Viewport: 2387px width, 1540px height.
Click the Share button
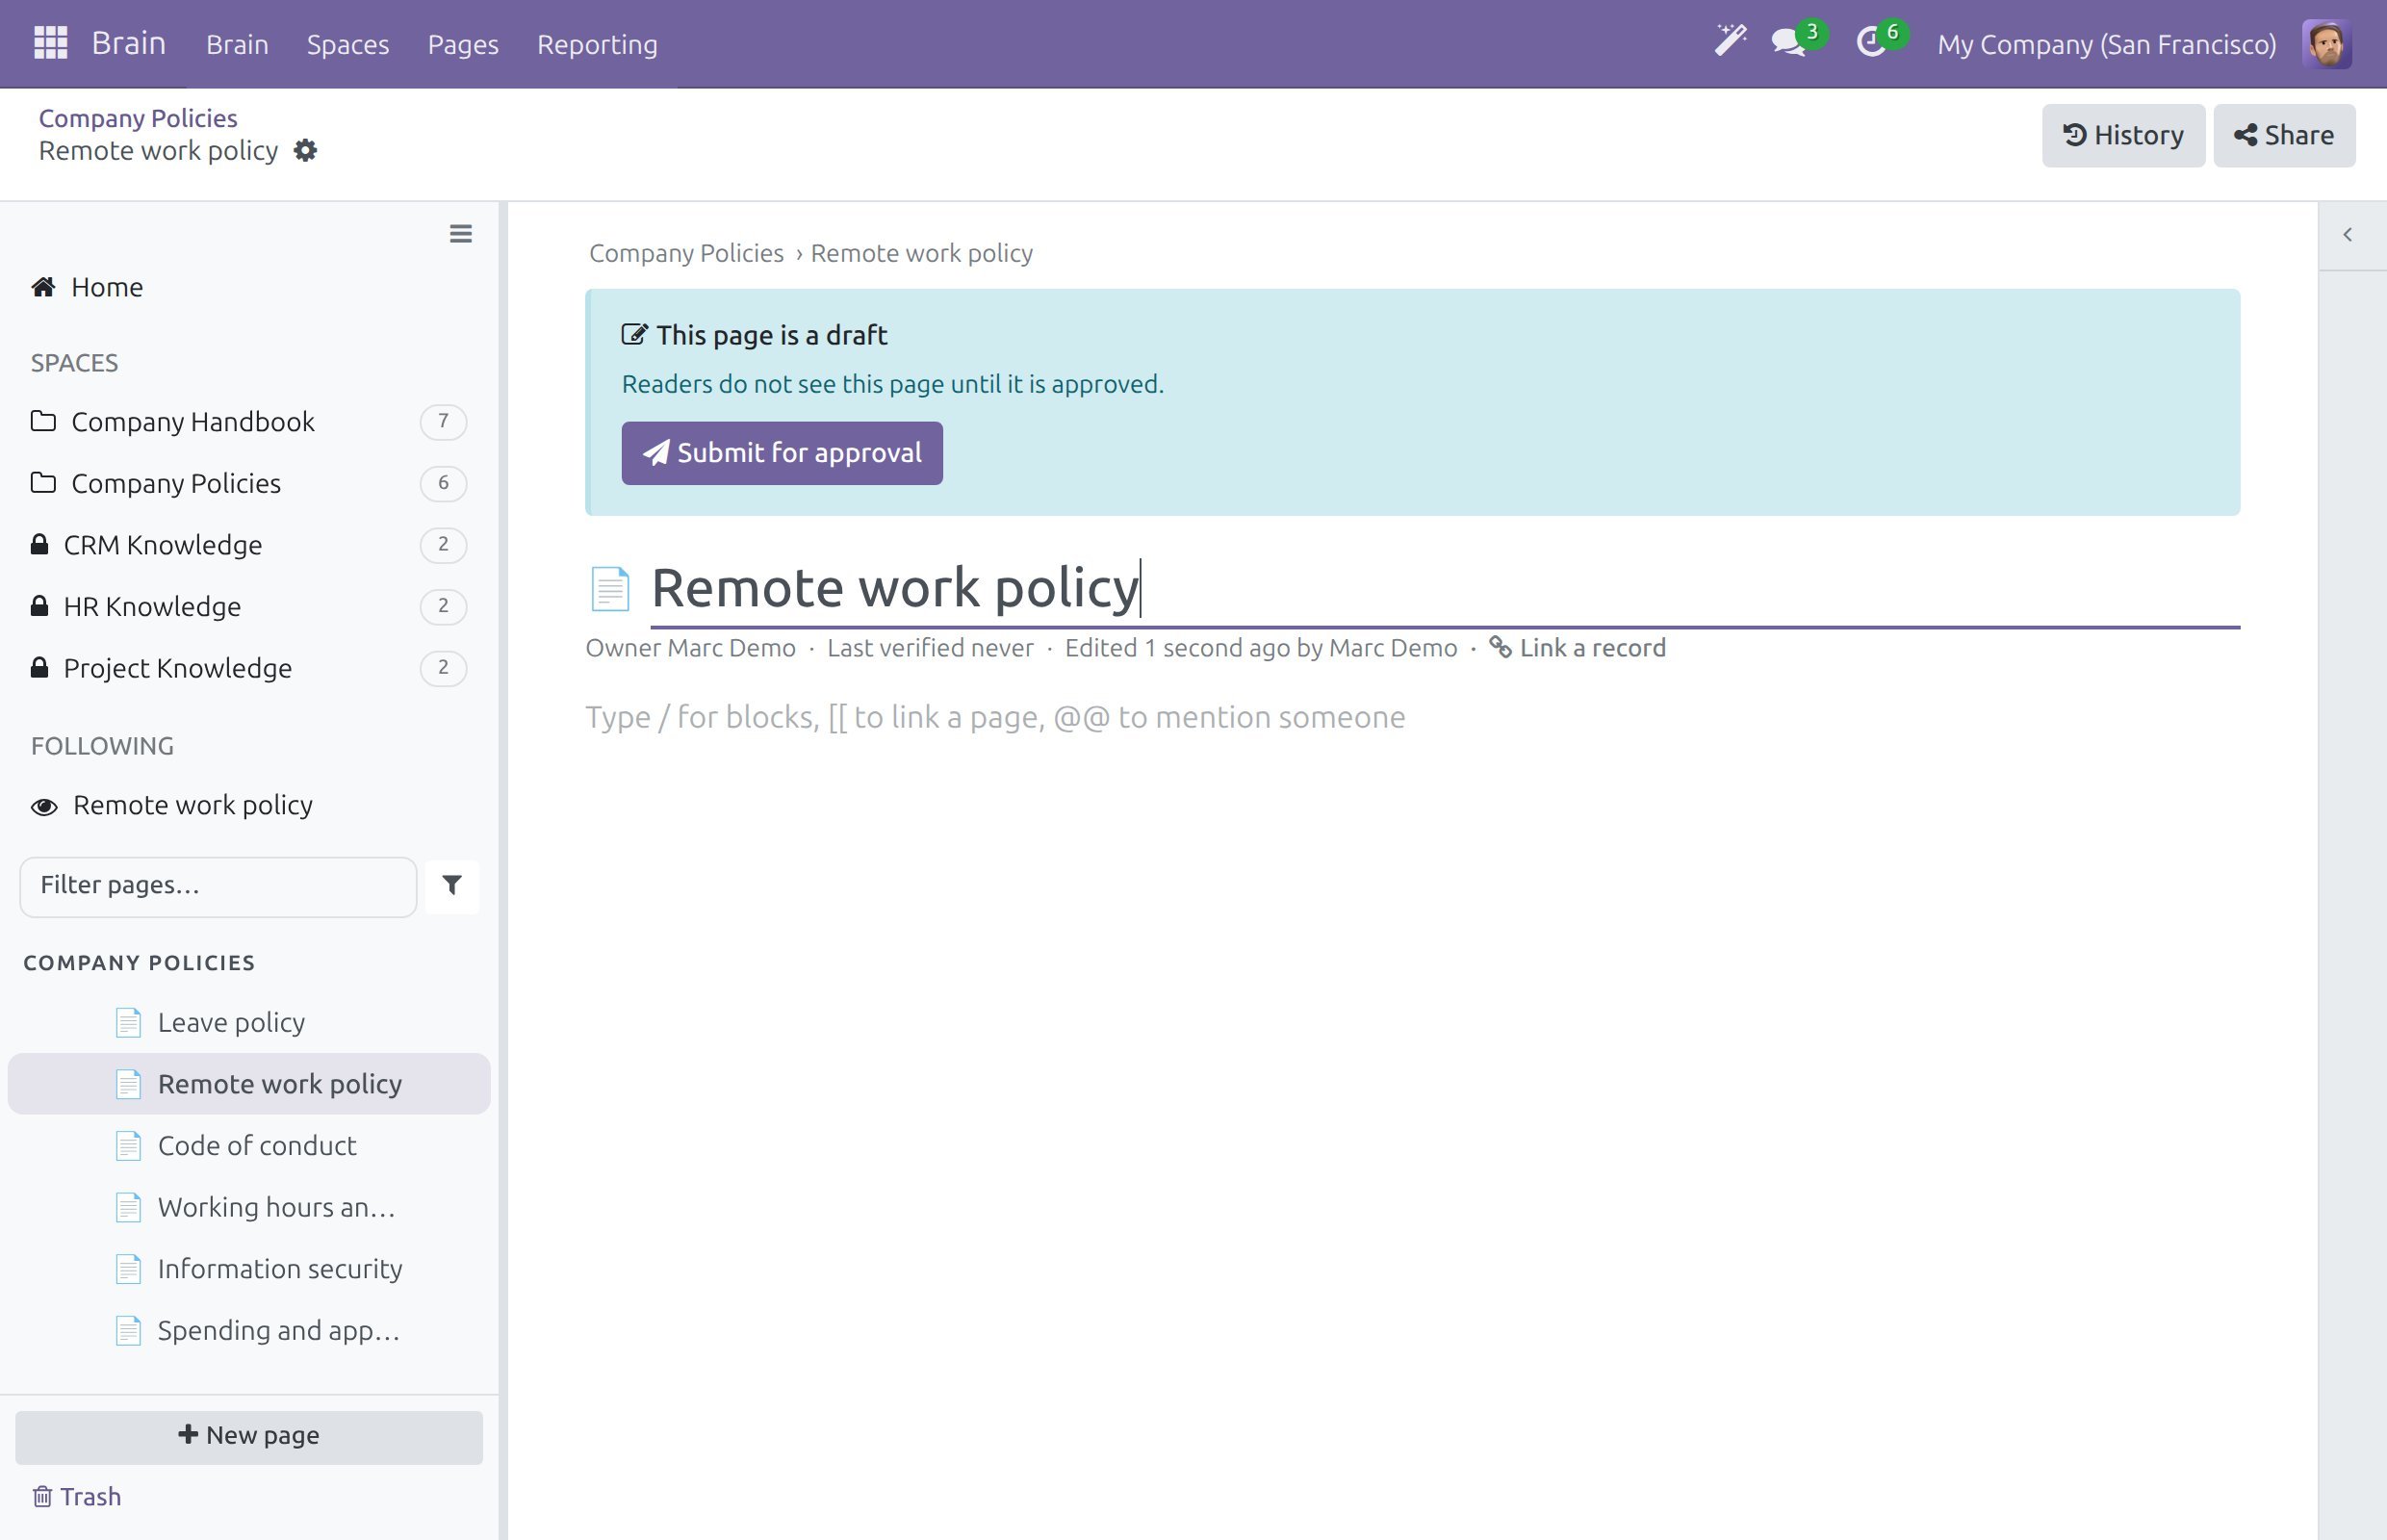point(2283,136)
